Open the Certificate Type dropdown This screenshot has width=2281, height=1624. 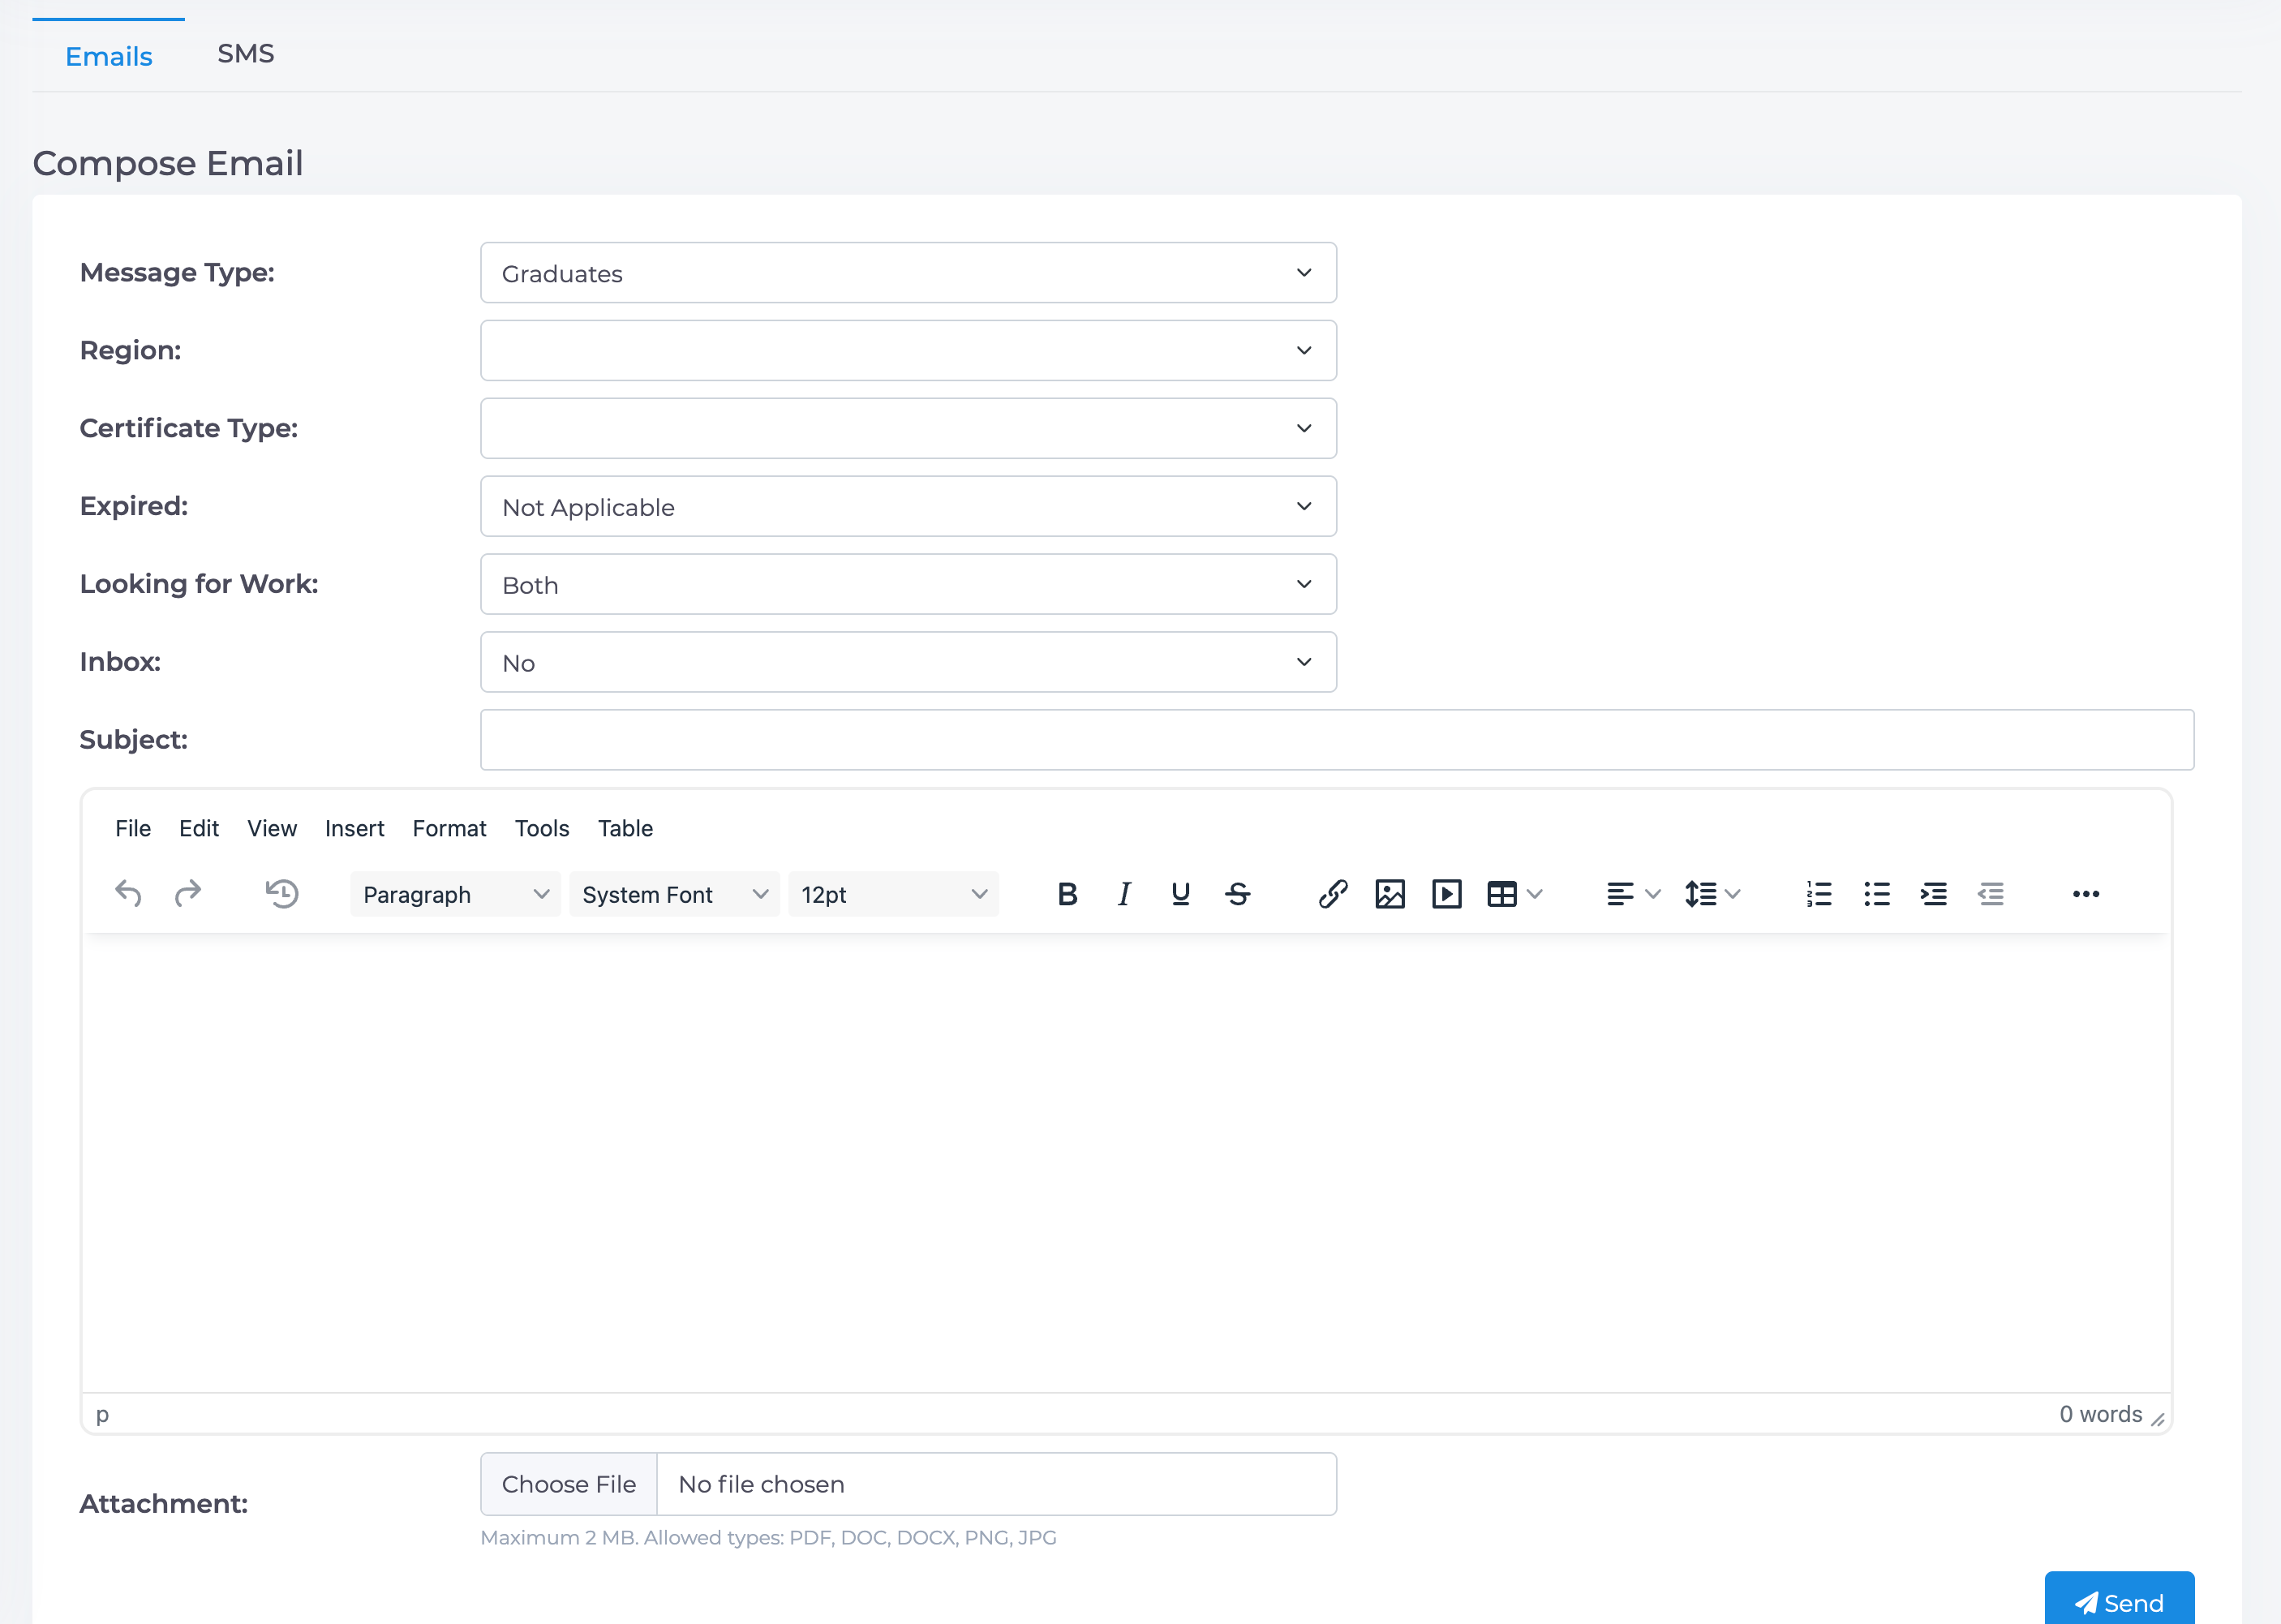coord(908,428)
